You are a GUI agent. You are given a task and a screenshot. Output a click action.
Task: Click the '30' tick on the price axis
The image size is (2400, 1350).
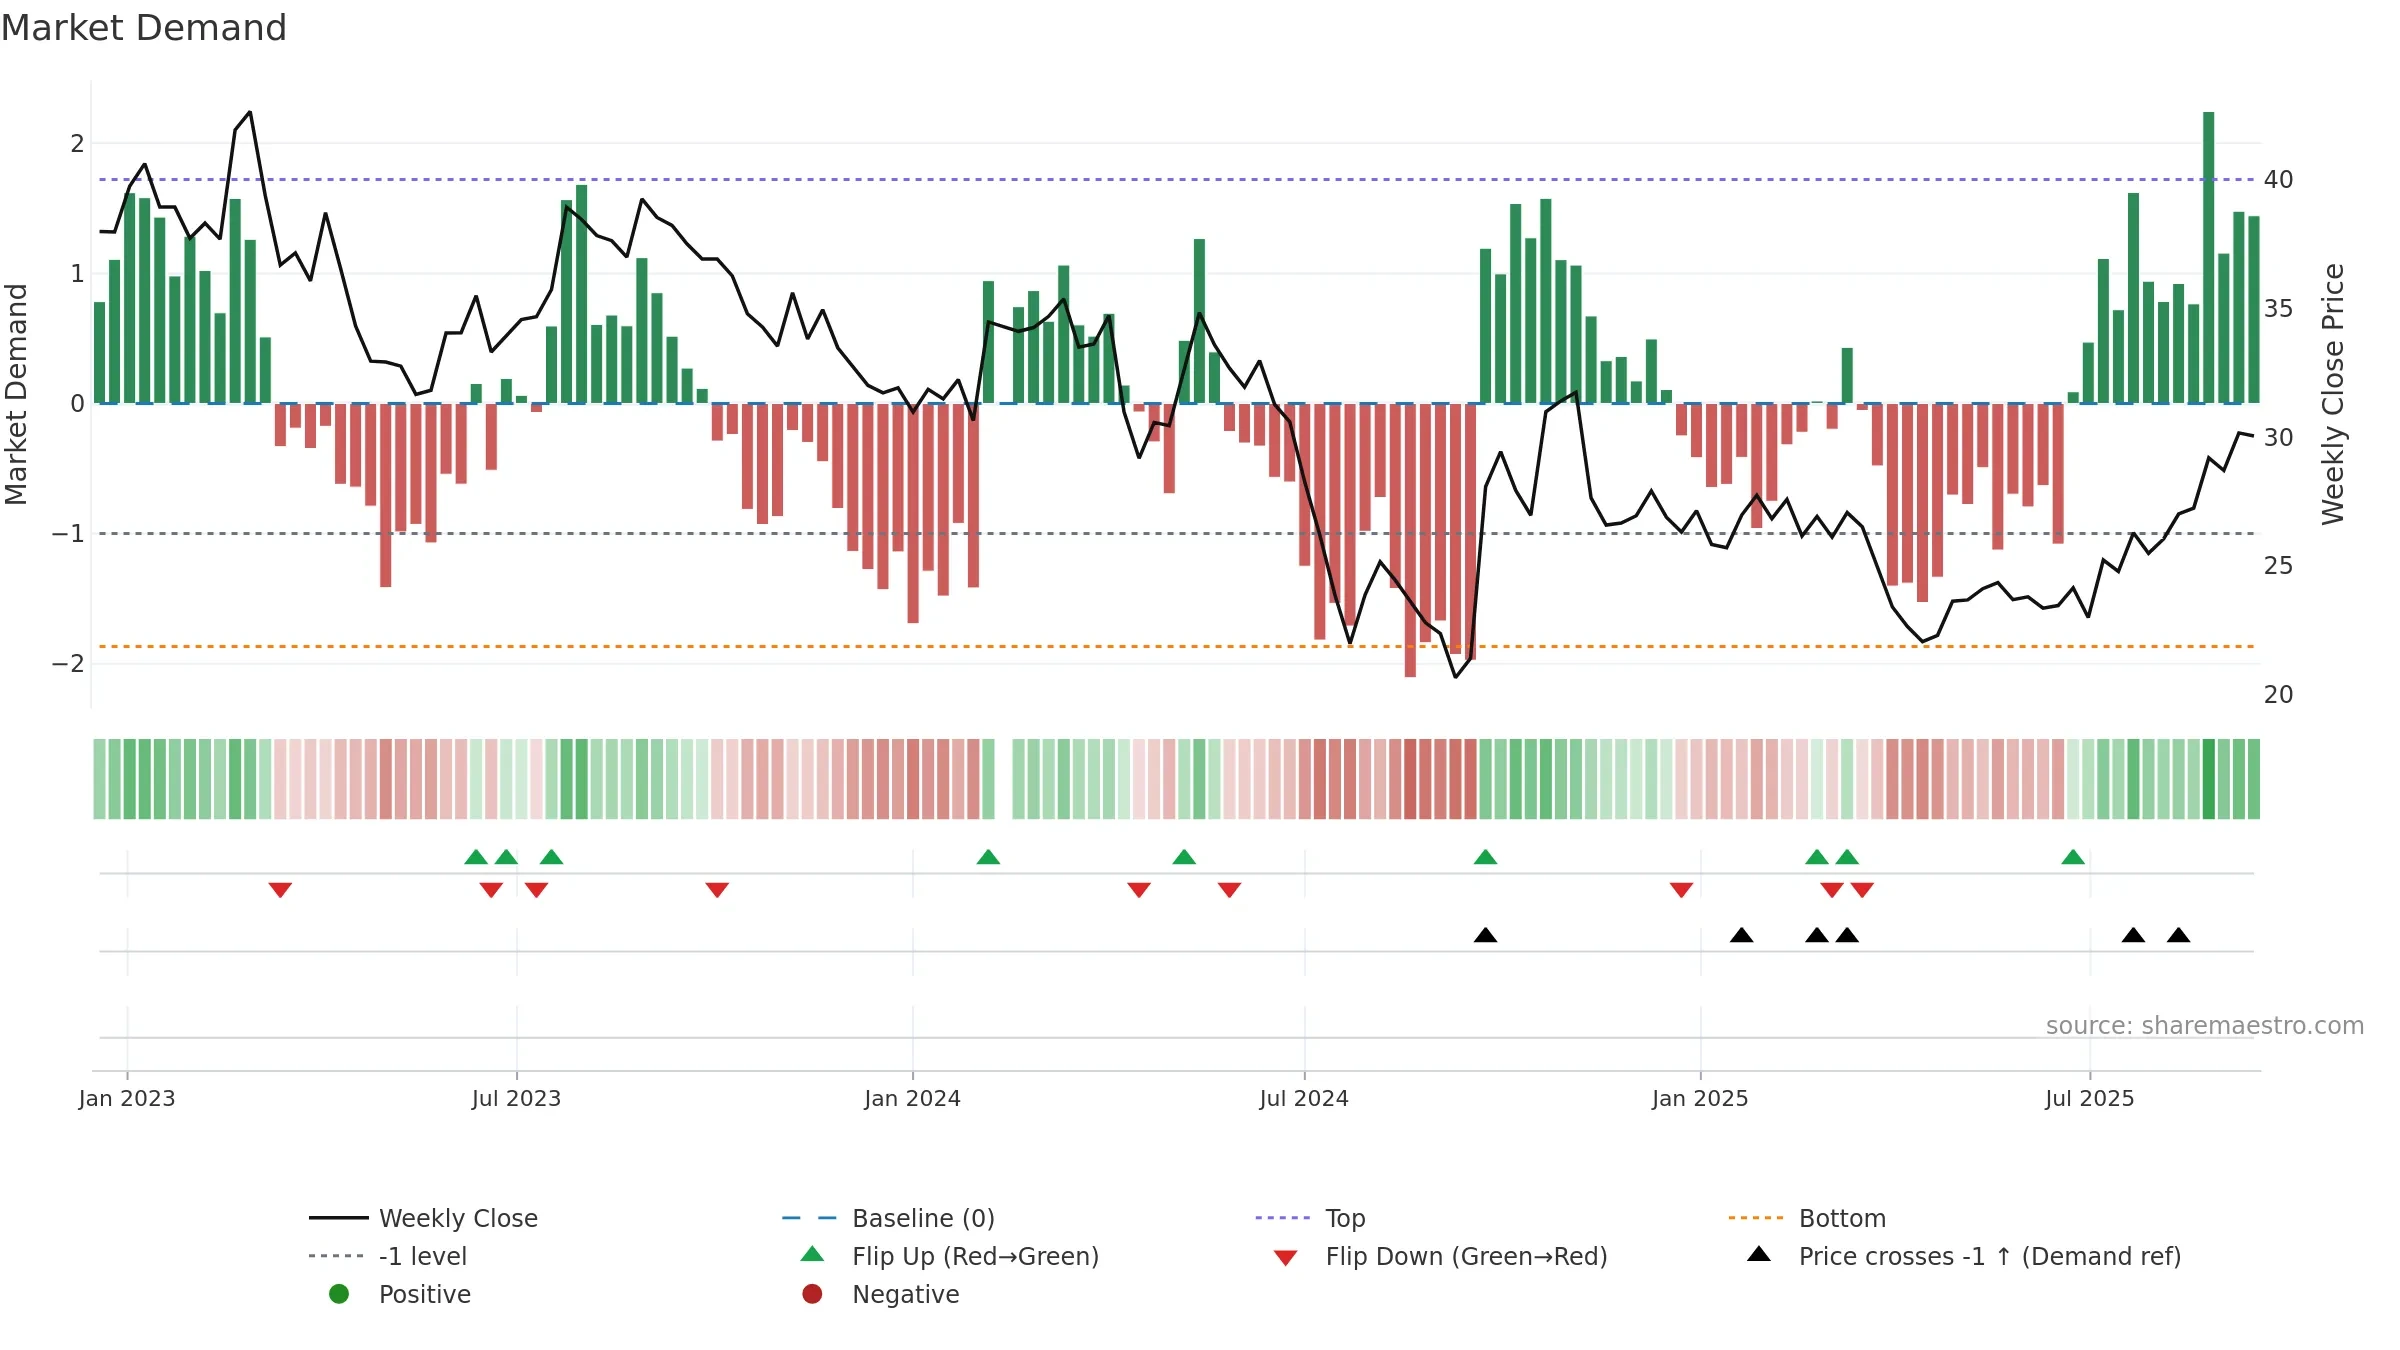2278,437
